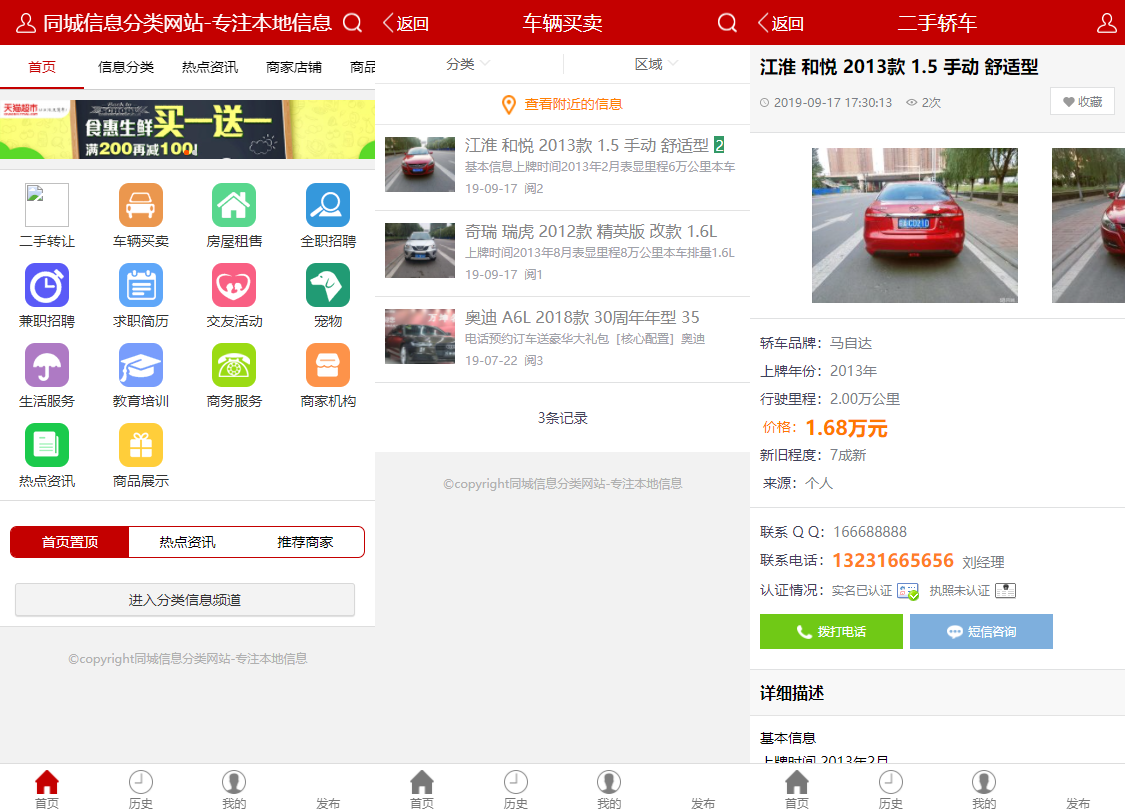View the partially visible second car photo
1125x812 pixels.
pyautogui.click(x=1088, y=225)
